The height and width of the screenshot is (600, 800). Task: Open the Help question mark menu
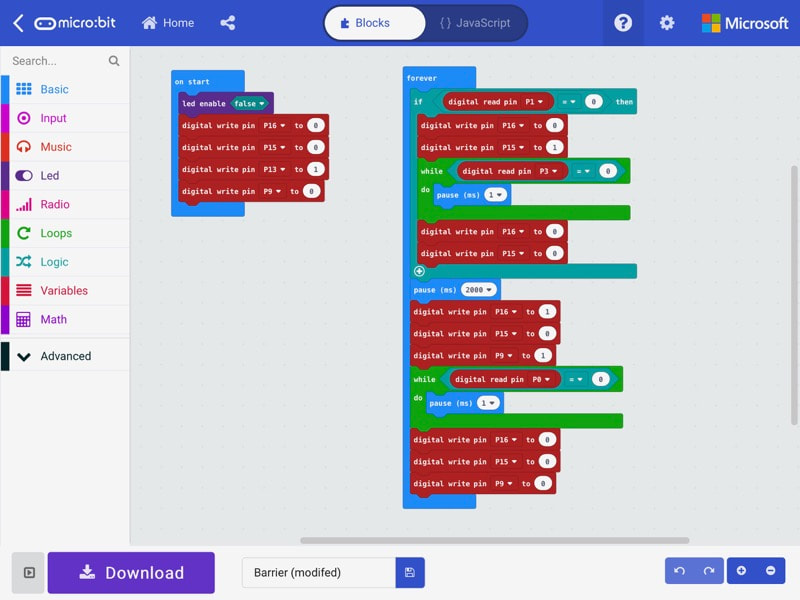click(x=623, y=23)
